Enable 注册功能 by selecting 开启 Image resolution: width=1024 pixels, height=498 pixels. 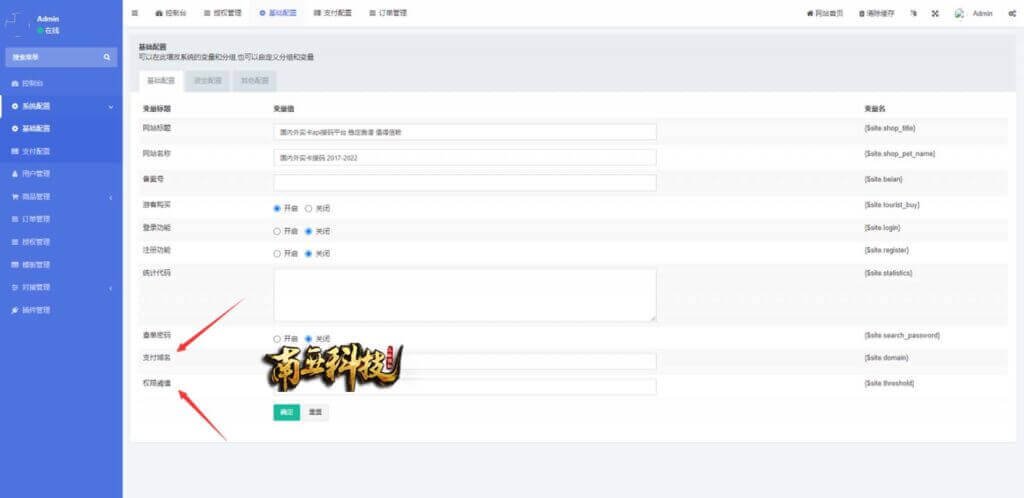[x=278, y=254]
